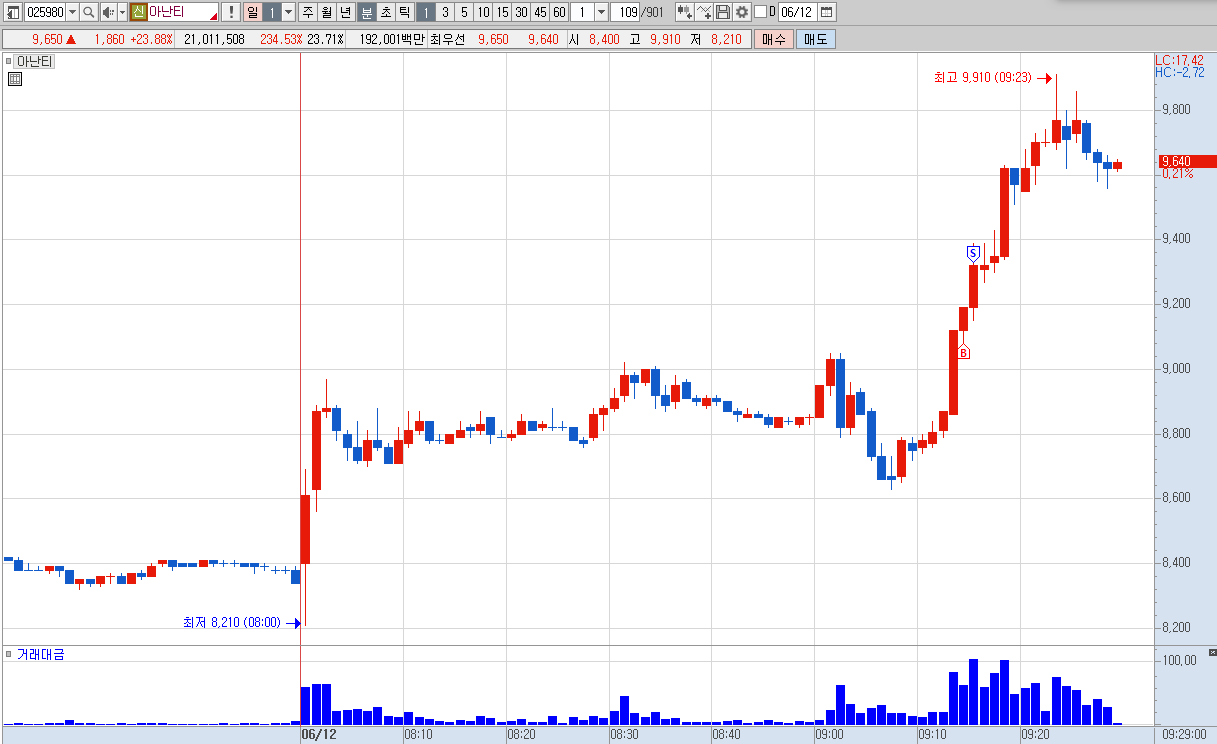Expand the stock code 025980 dropdown arrow
The width and height of the screenshot is (1217, 744).
(x=72, y=12)
